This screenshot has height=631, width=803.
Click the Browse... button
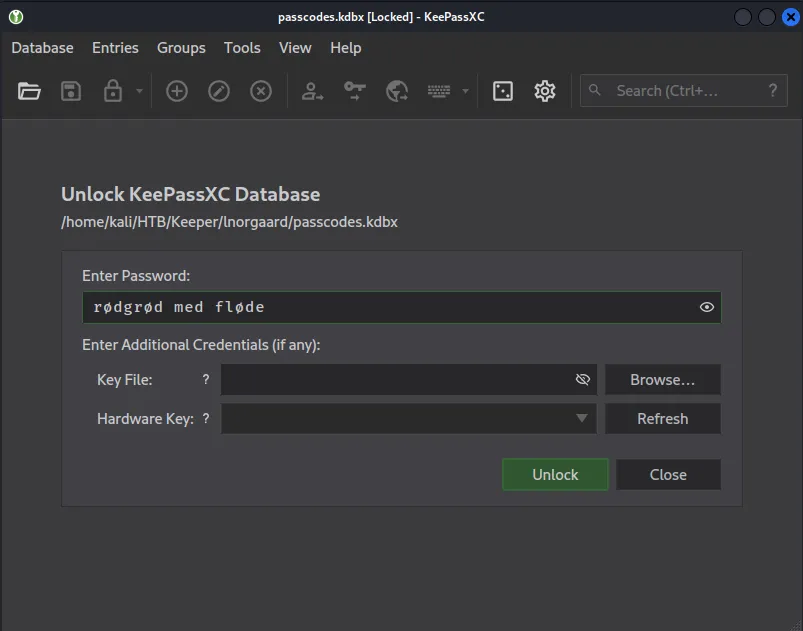coord(663,380)
